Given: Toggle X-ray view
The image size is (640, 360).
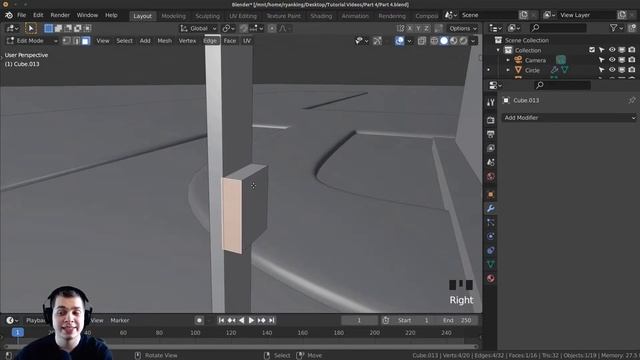Looking at the screenshot, I should coord(422,41).
